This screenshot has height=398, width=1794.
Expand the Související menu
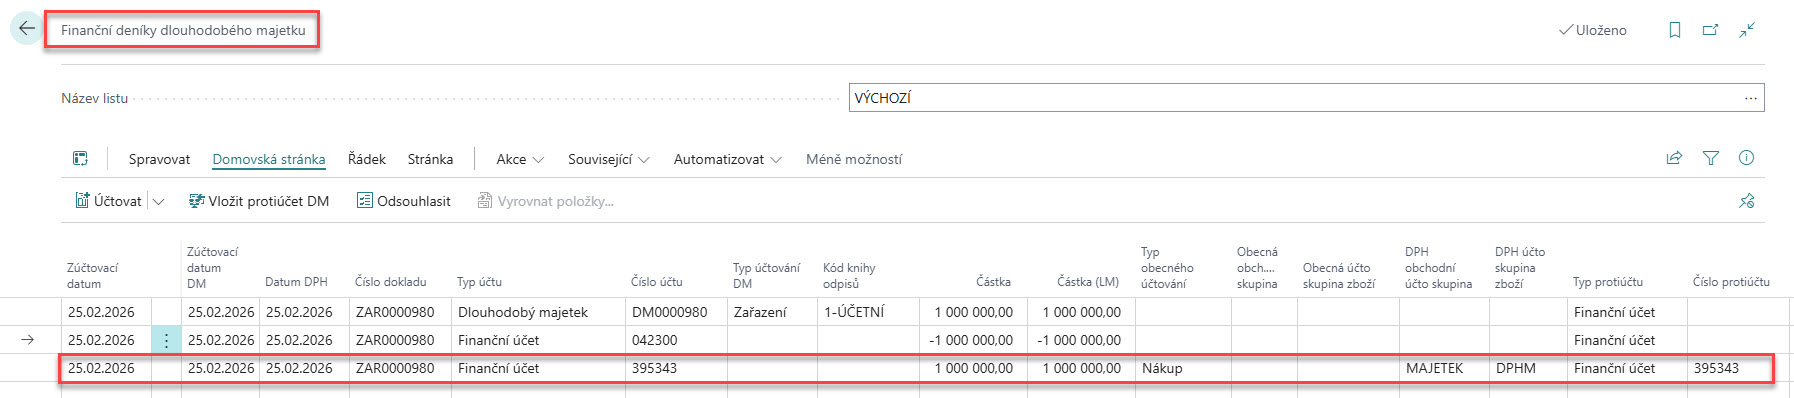click(x=608, y=159)
